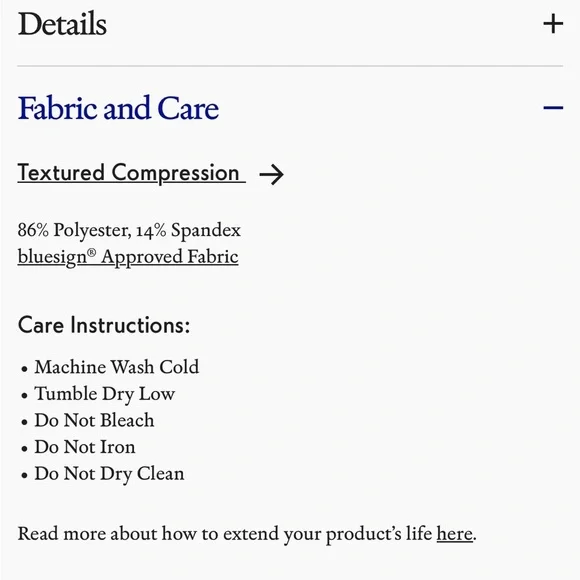The image size is (580, 580).
Task: Click the word "Compression" in the fabric link
Action: 175,173
